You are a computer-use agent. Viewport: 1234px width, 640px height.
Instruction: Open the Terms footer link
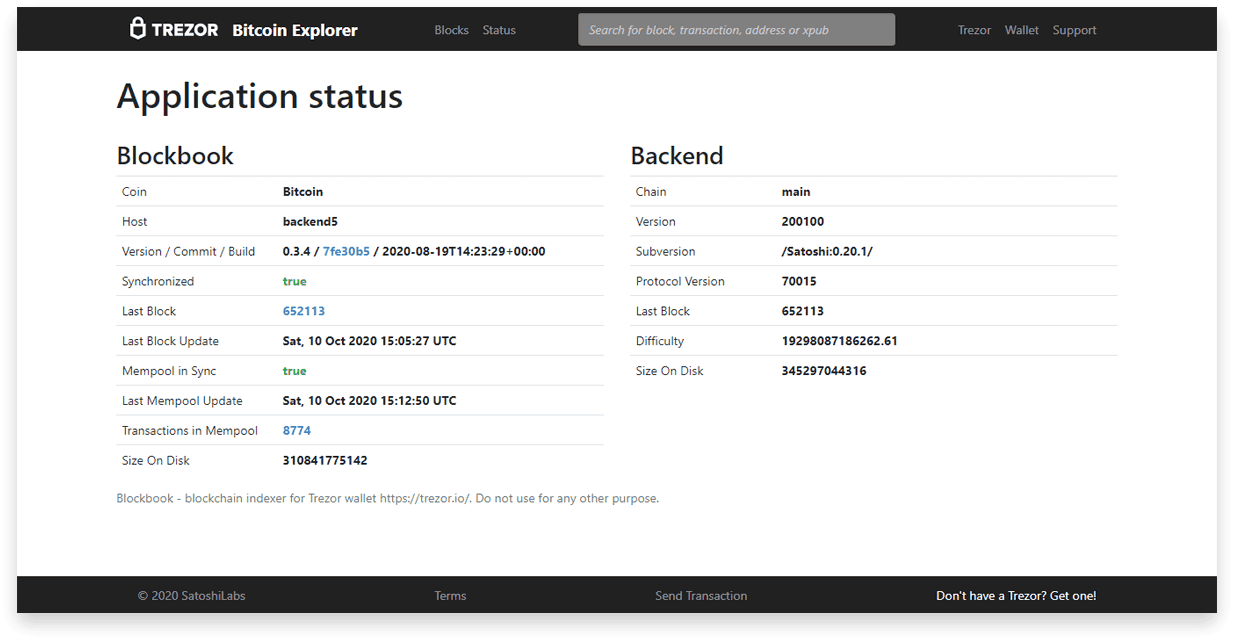(x=450, y=596)
